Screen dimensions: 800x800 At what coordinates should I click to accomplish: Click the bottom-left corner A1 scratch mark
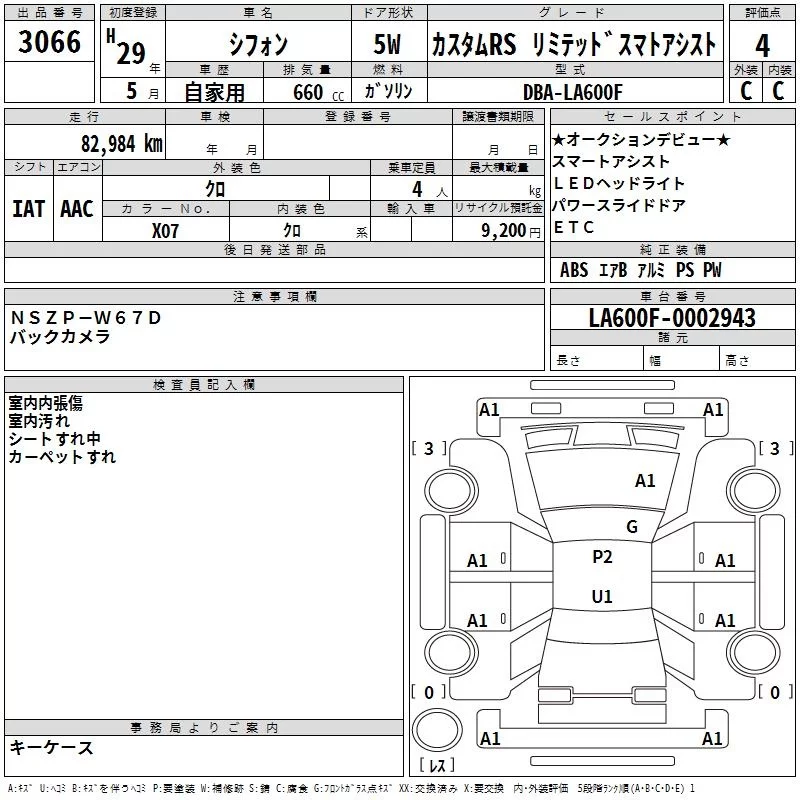pyautogui.click(x=489, y=739)
